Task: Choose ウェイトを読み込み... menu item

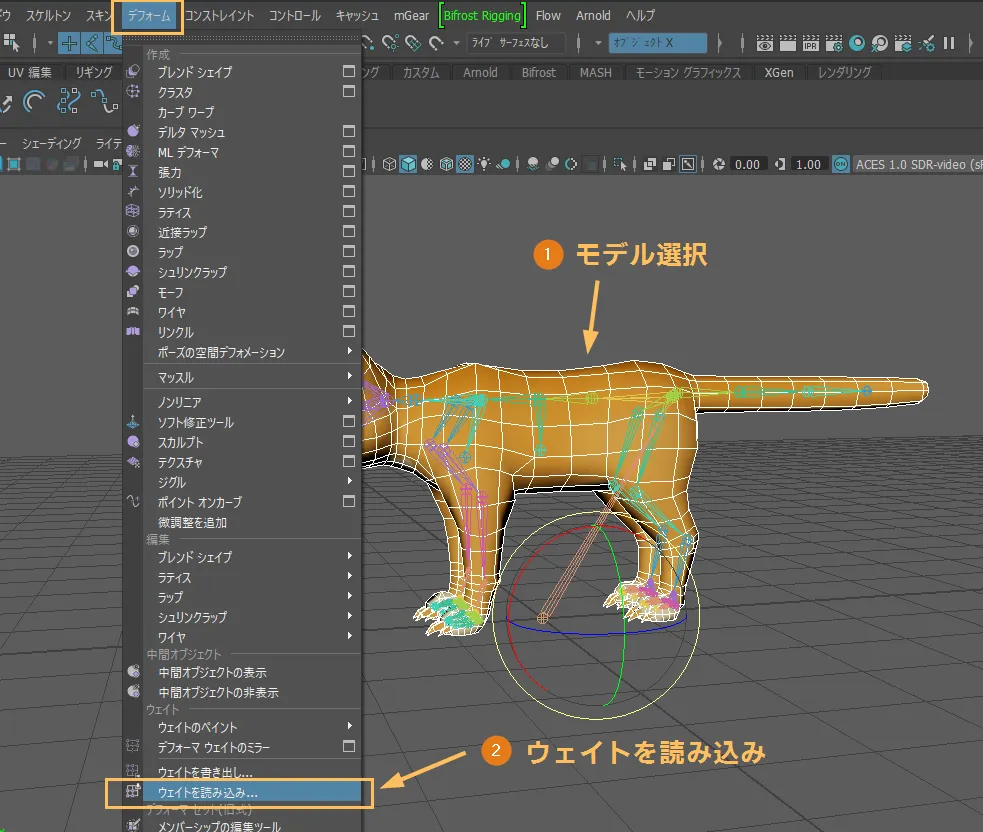Action: point(251,793)
